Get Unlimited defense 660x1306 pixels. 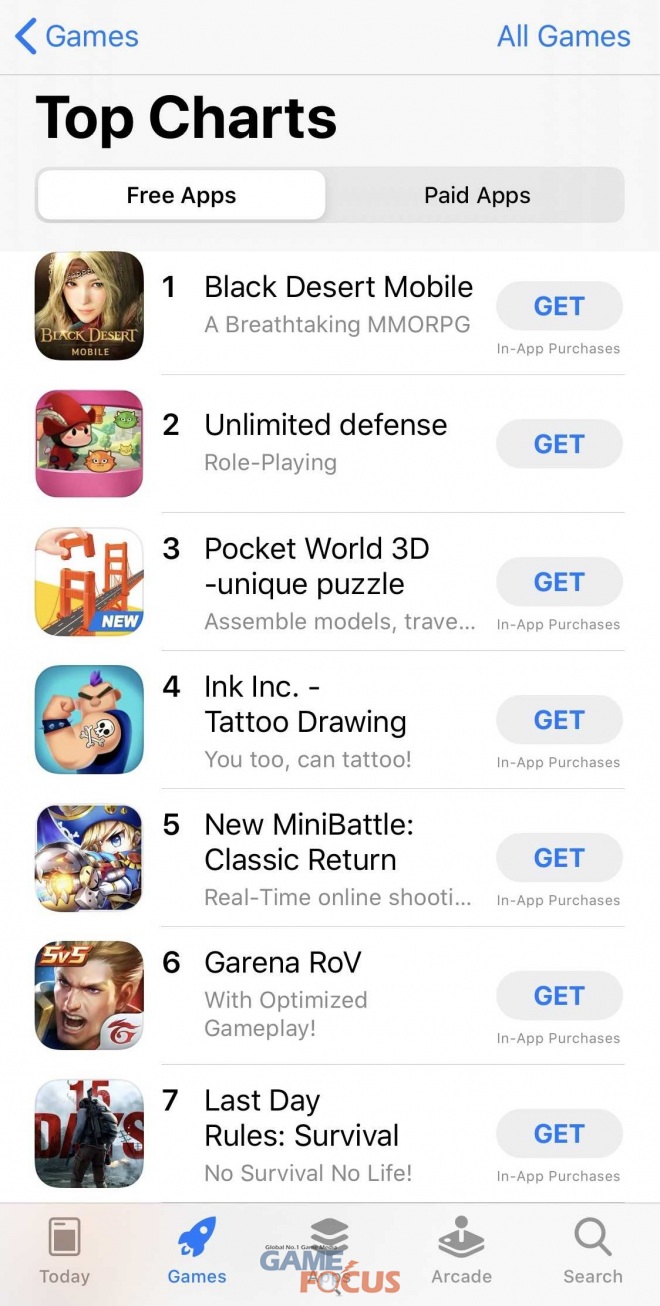pos(559,444)
